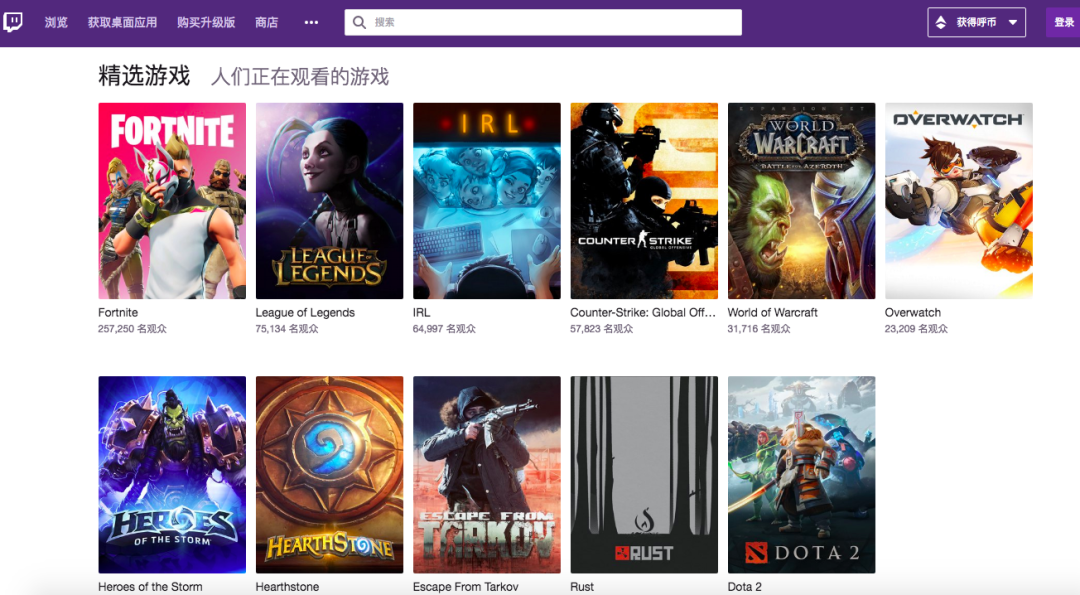
Task: Click the 23,209 名观众 viewer count
Action: (917, 329)
